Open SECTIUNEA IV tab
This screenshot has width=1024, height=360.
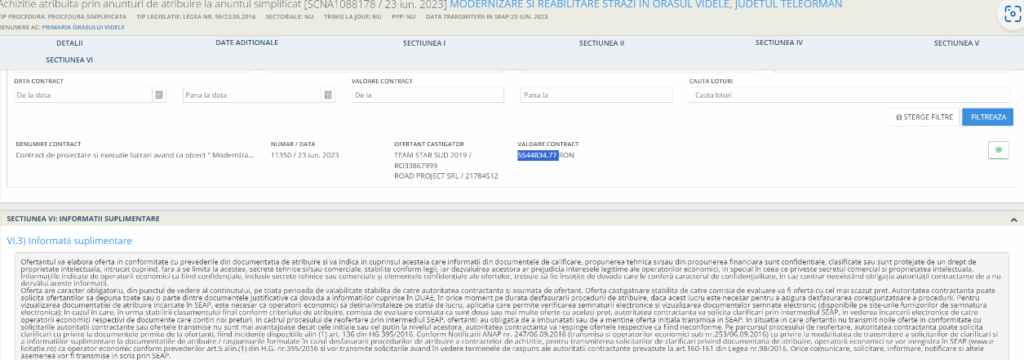(778, 42)
